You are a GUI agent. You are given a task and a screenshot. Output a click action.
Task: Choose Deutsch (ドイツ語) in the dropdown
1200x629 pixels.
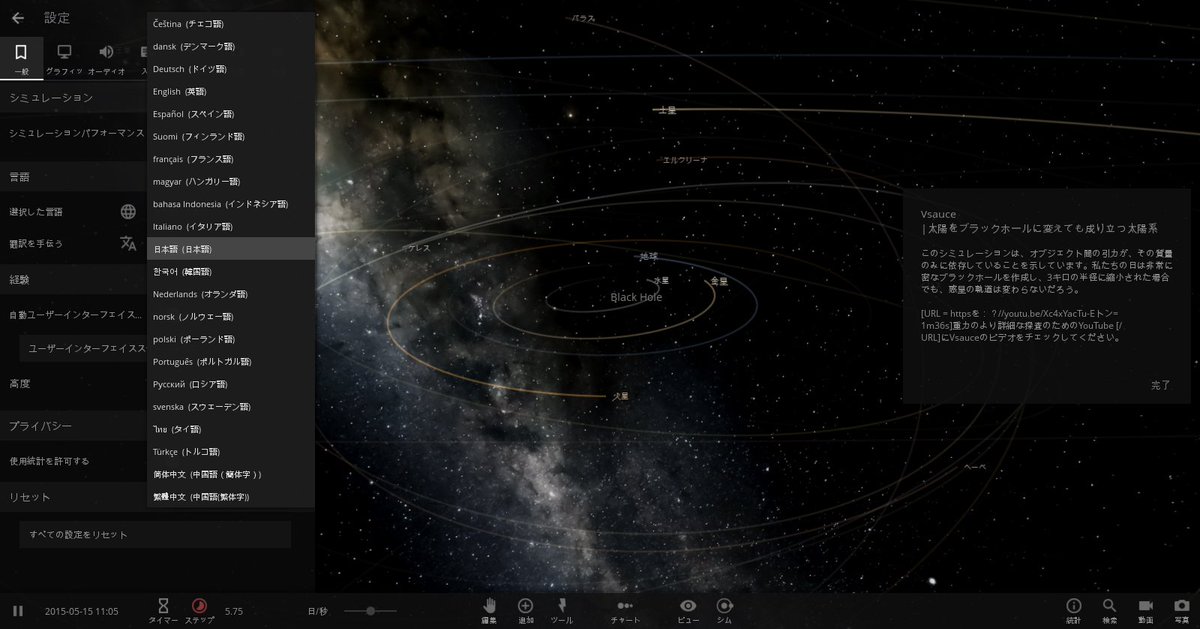point(231,69)
